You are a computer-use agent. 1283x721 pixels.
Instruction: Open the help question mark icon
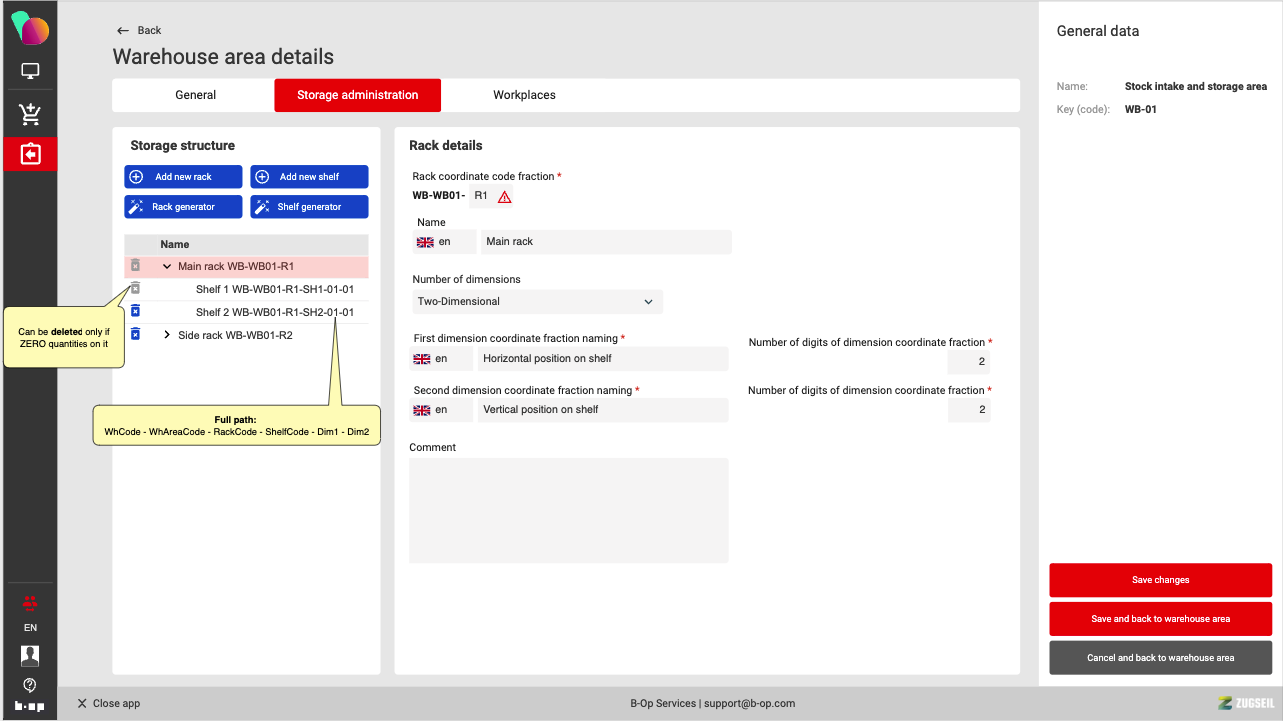click(30, 685)
